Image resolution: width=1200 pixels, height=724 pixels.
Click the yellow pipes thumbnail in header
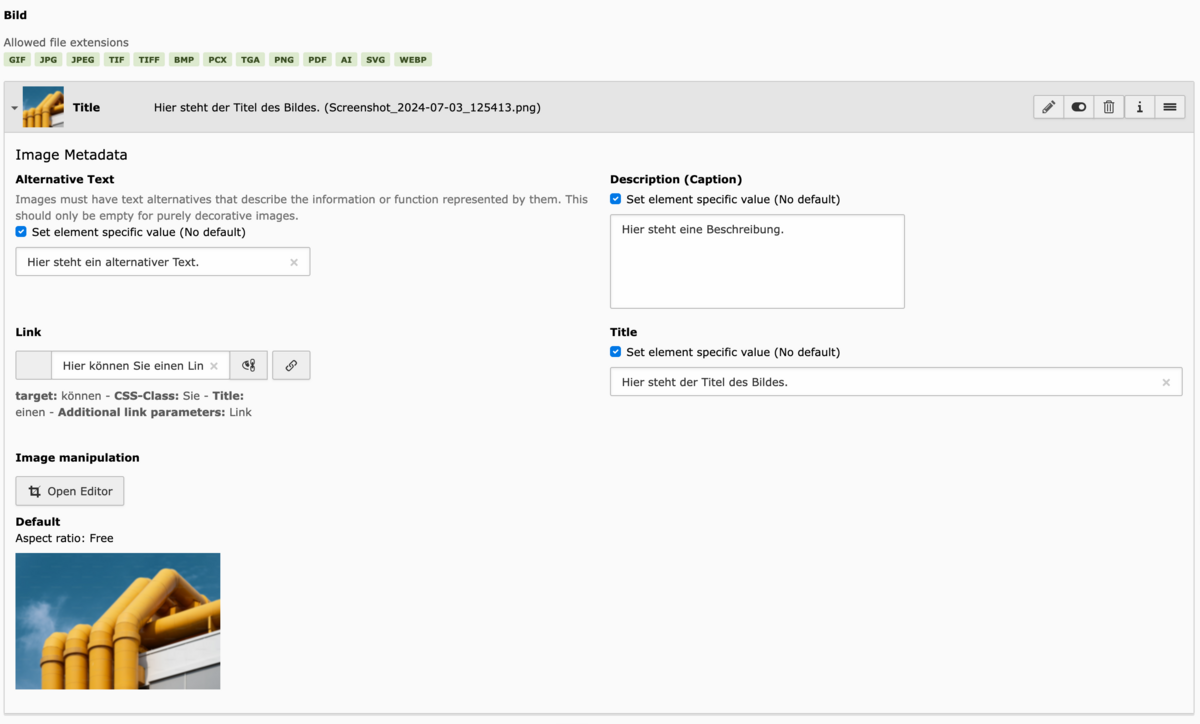coord(43,107)
